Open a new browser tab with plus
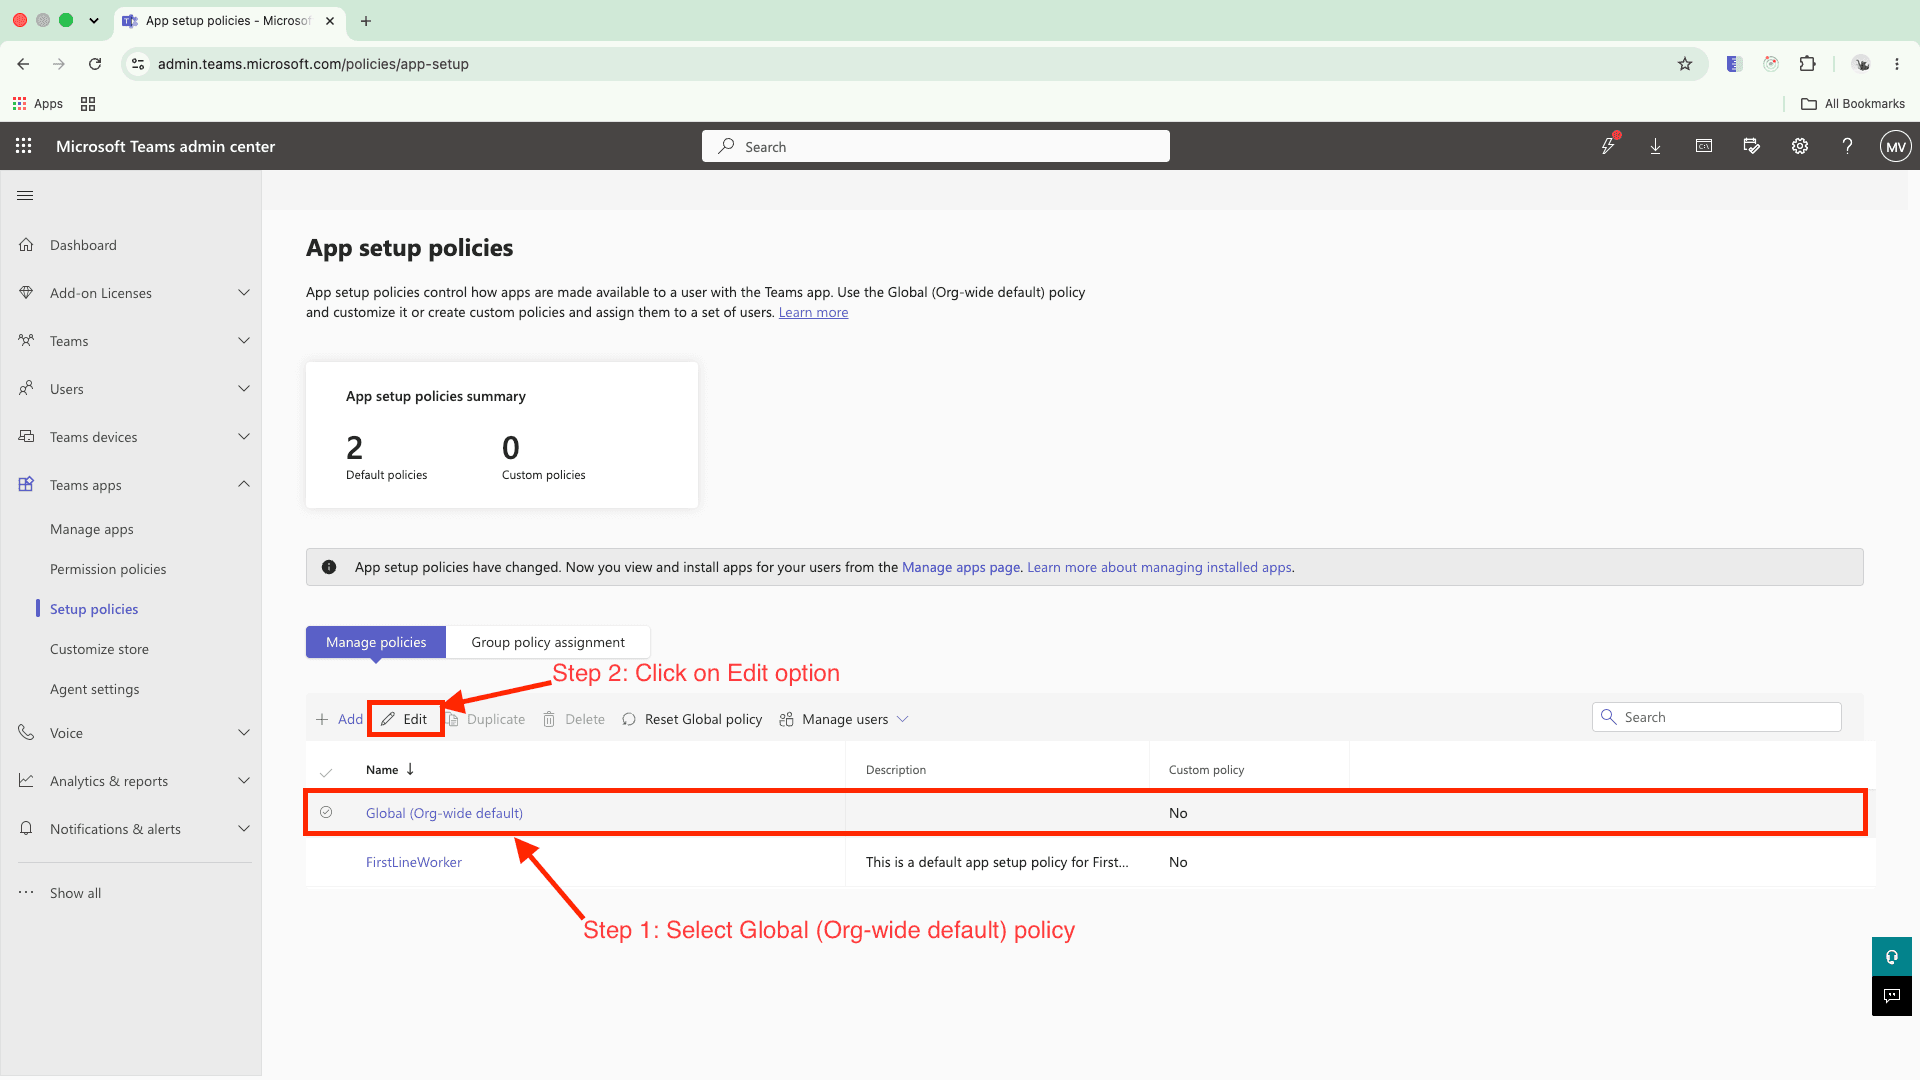Viewport: 1920px width, 1080px height. 366,21
